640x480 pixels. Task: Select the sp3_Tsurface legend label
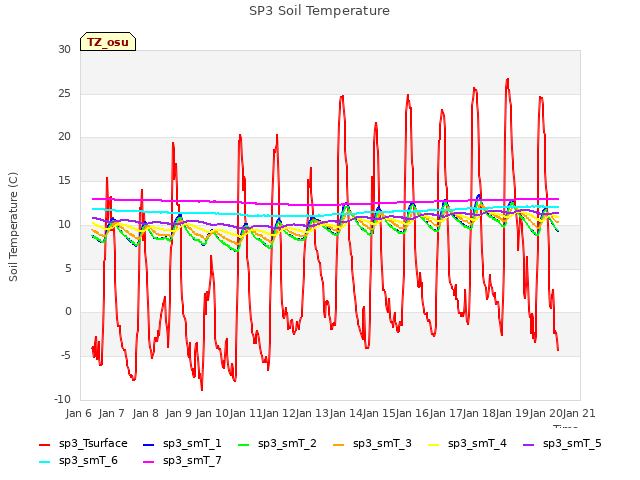[93, 444]
